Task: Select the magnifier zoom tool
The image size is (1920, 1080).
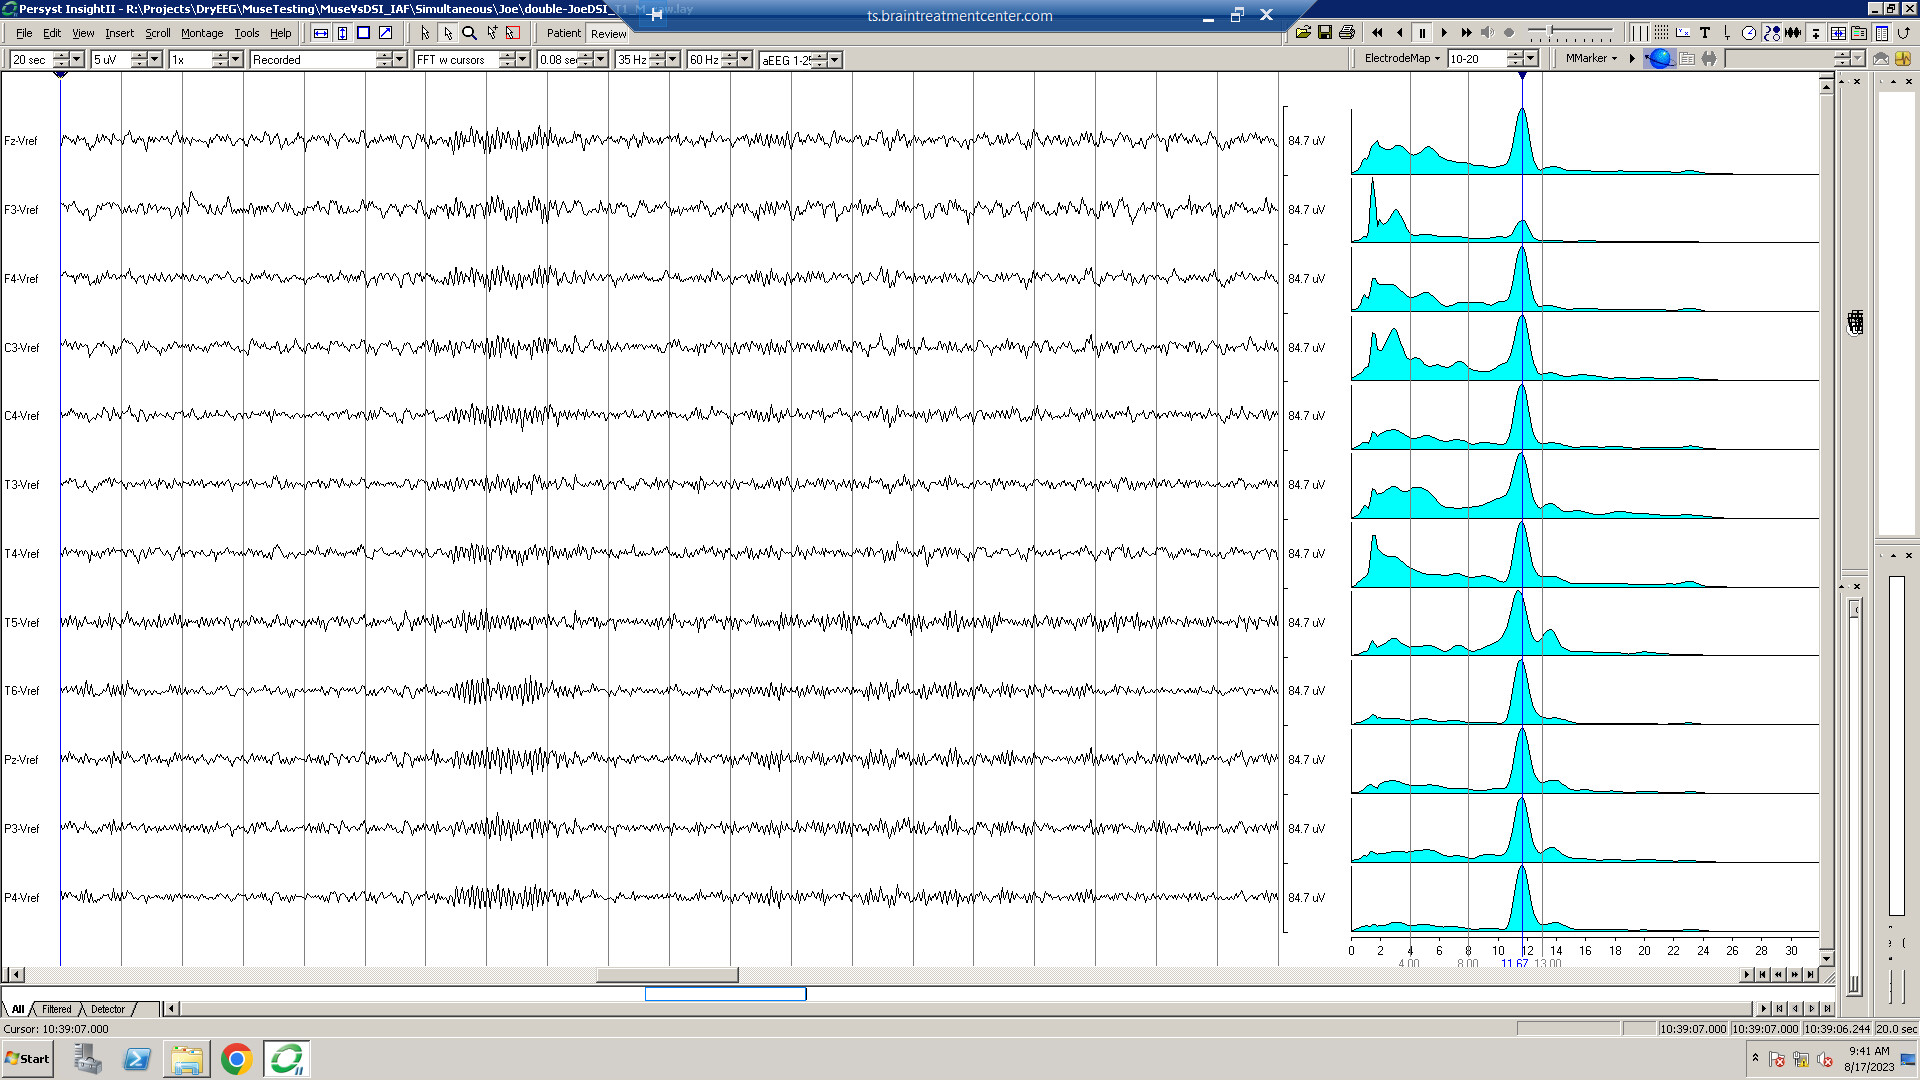Action: pyautogui.click(x=469, y=33)
